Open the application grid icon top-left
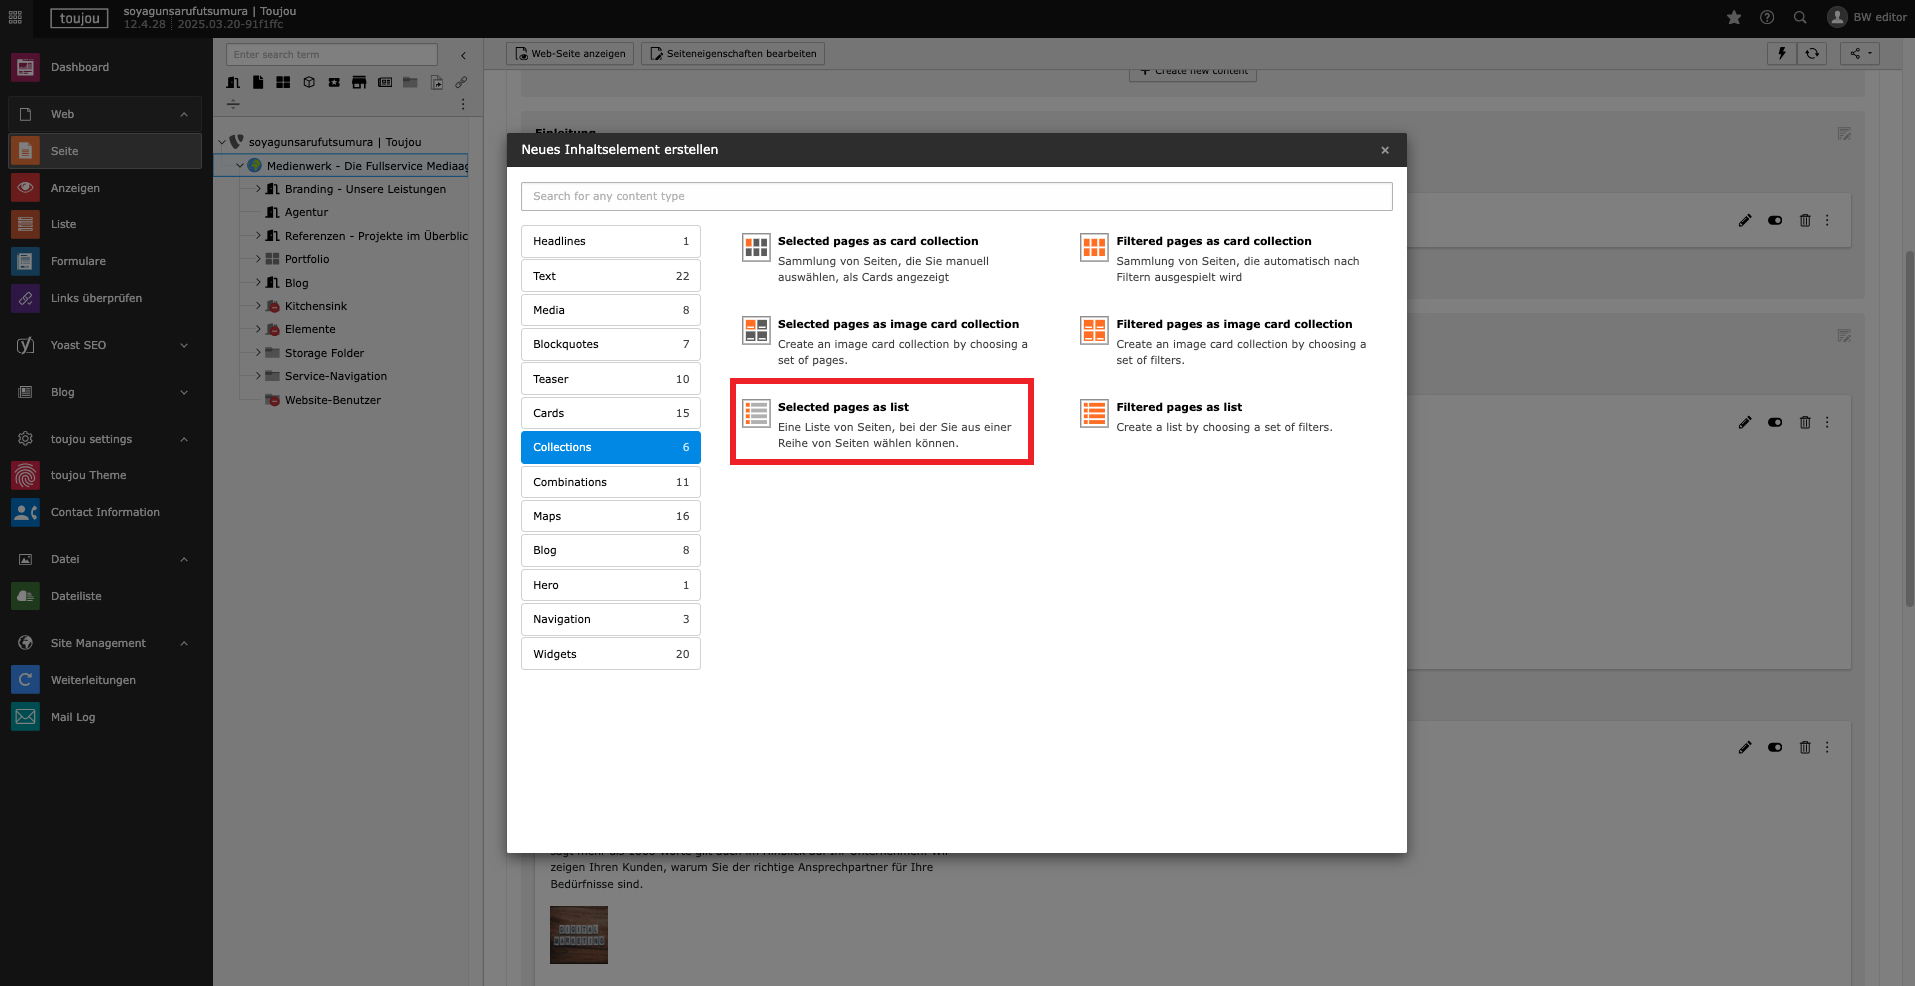1915x986 pixels. point(15,17)
